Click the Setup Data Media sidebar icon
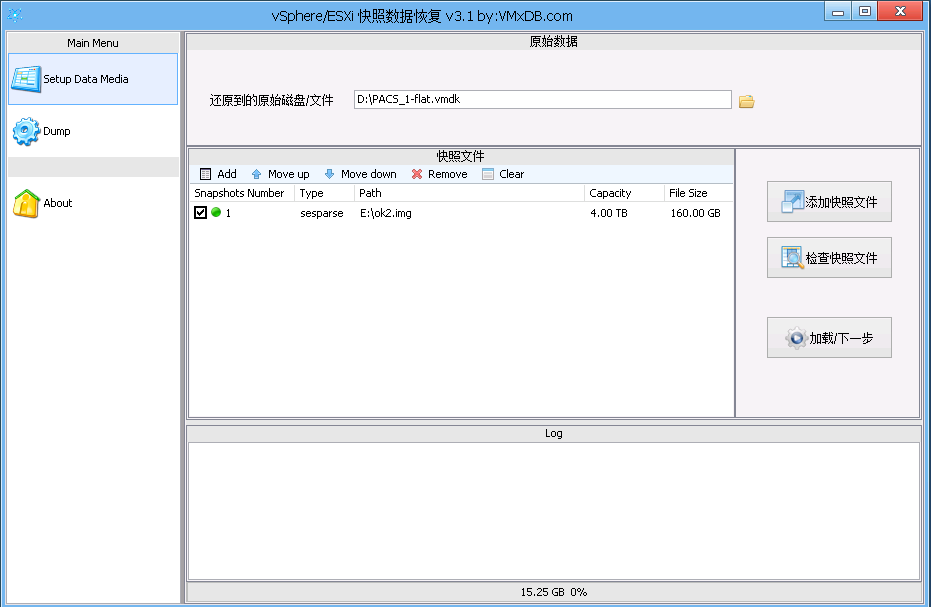The image size is (931, 607). pyautogui.click(x=26, y=79)
